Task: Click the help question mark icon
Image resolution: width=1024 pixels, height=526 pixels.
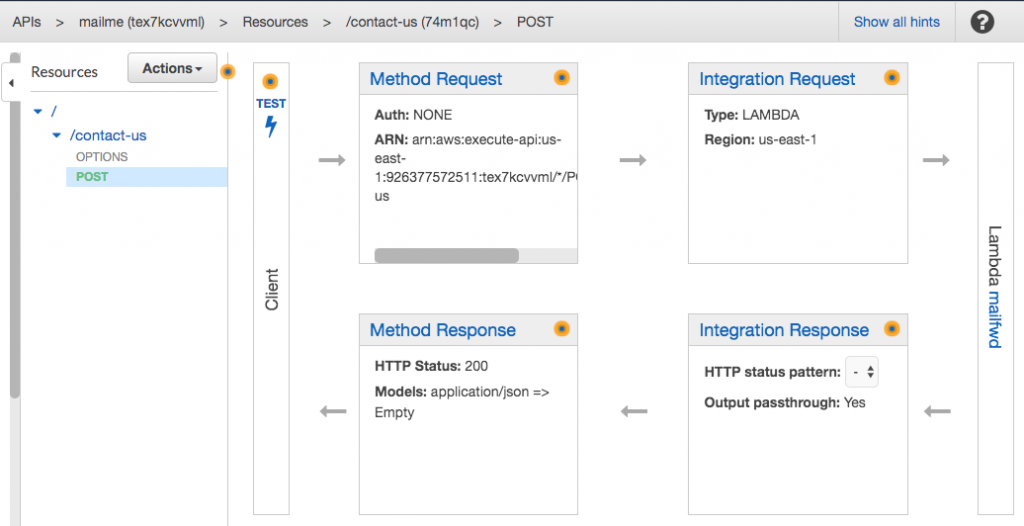Action: [x=982, y=22]
